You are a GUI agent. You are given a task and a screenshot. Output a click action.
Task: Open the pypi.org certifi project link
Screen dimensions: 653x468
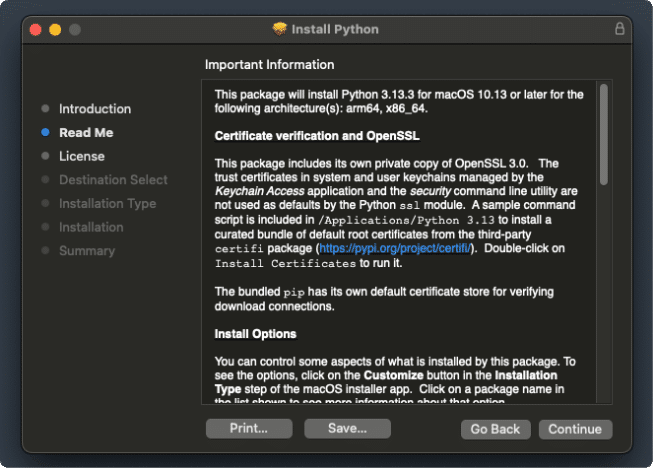[x=395, y=248]
